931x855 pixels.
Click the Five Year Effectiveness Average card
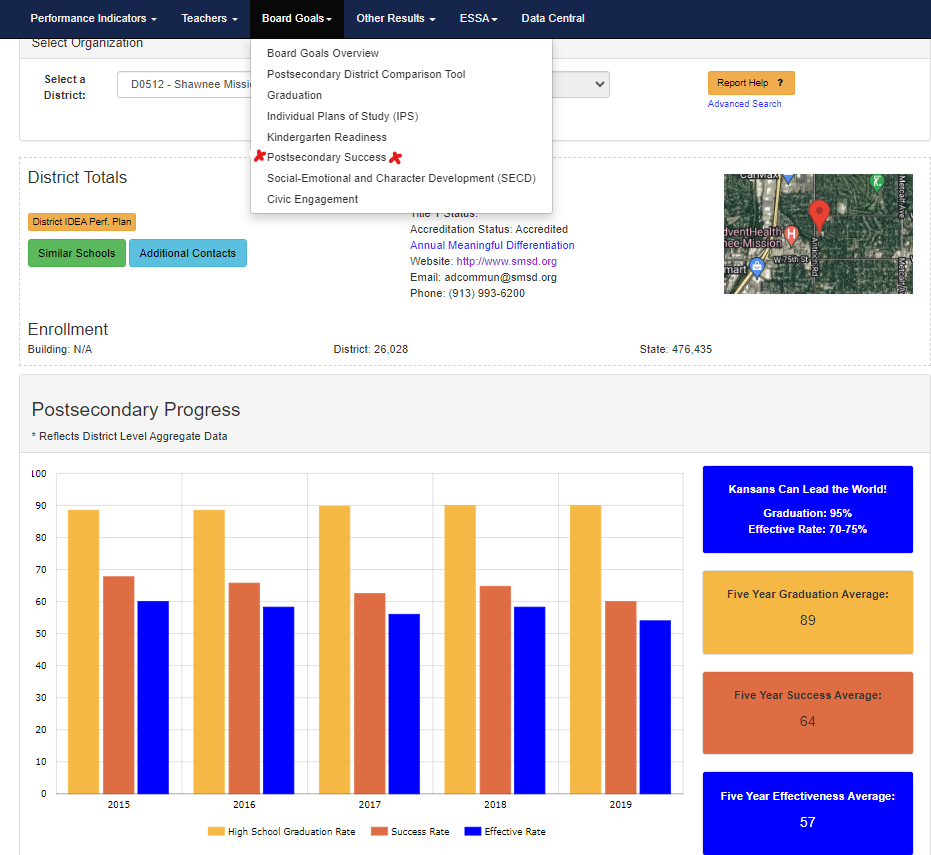click(808, 813)
